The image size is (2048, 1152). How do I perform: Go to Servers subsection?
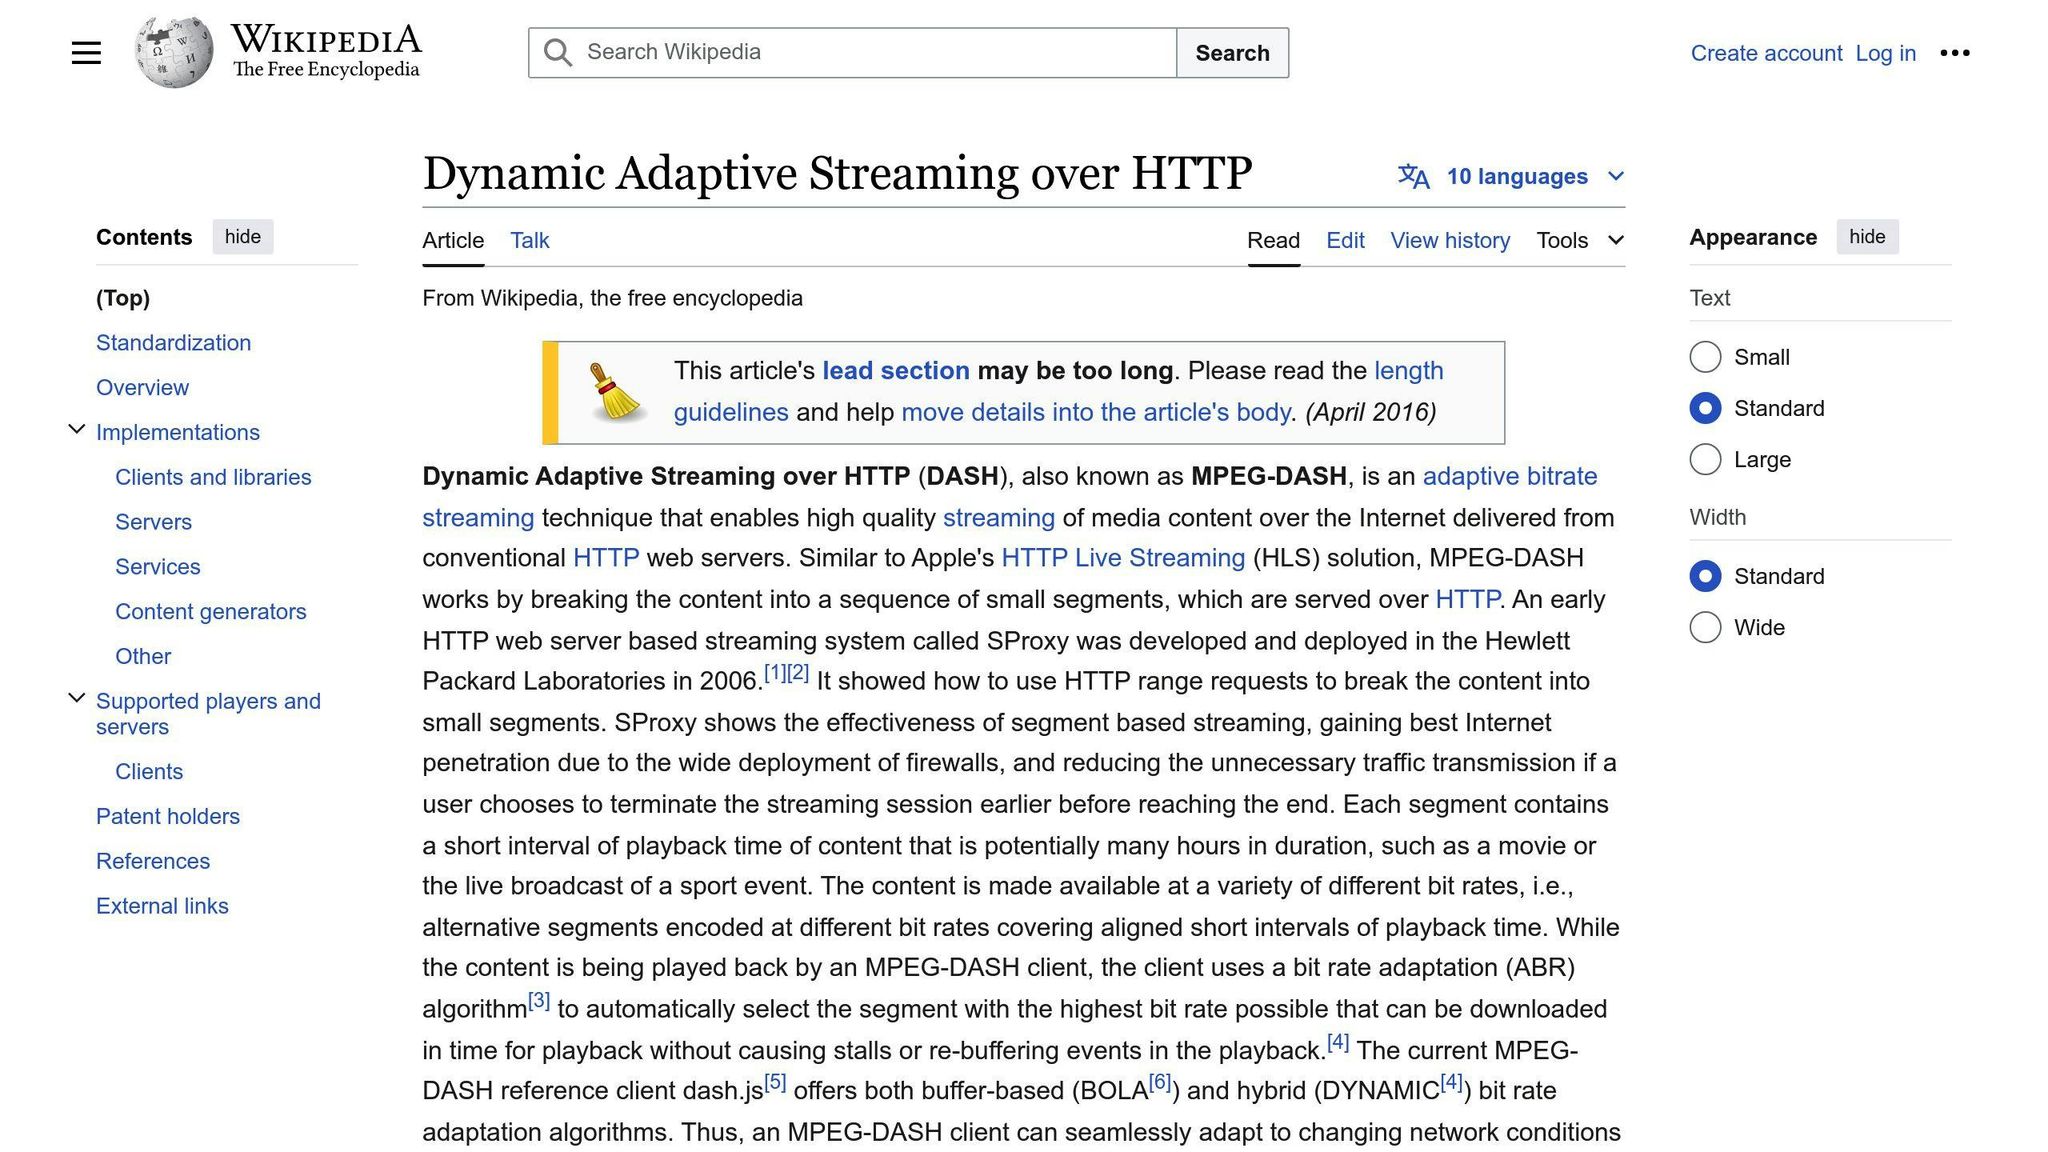point(153,522)
